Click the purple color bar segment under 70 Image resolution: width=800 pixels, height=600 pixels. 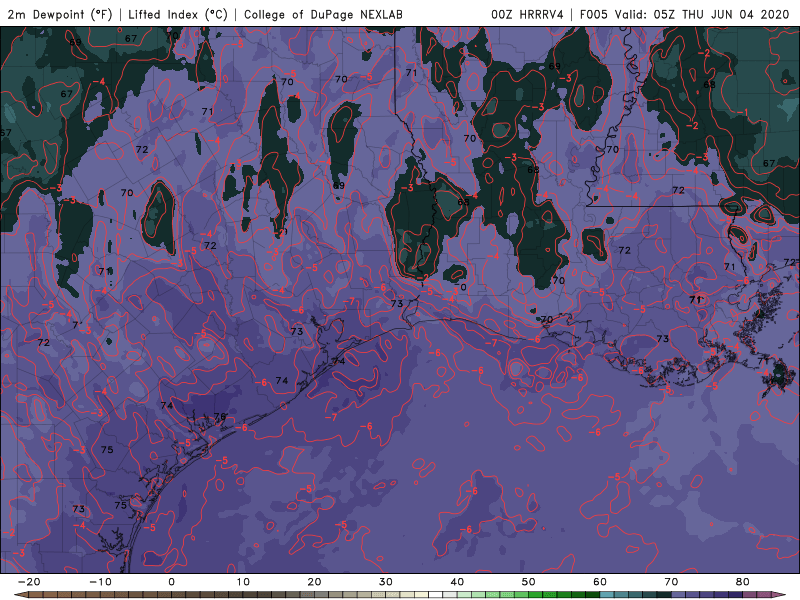click(x=679, y=595)
